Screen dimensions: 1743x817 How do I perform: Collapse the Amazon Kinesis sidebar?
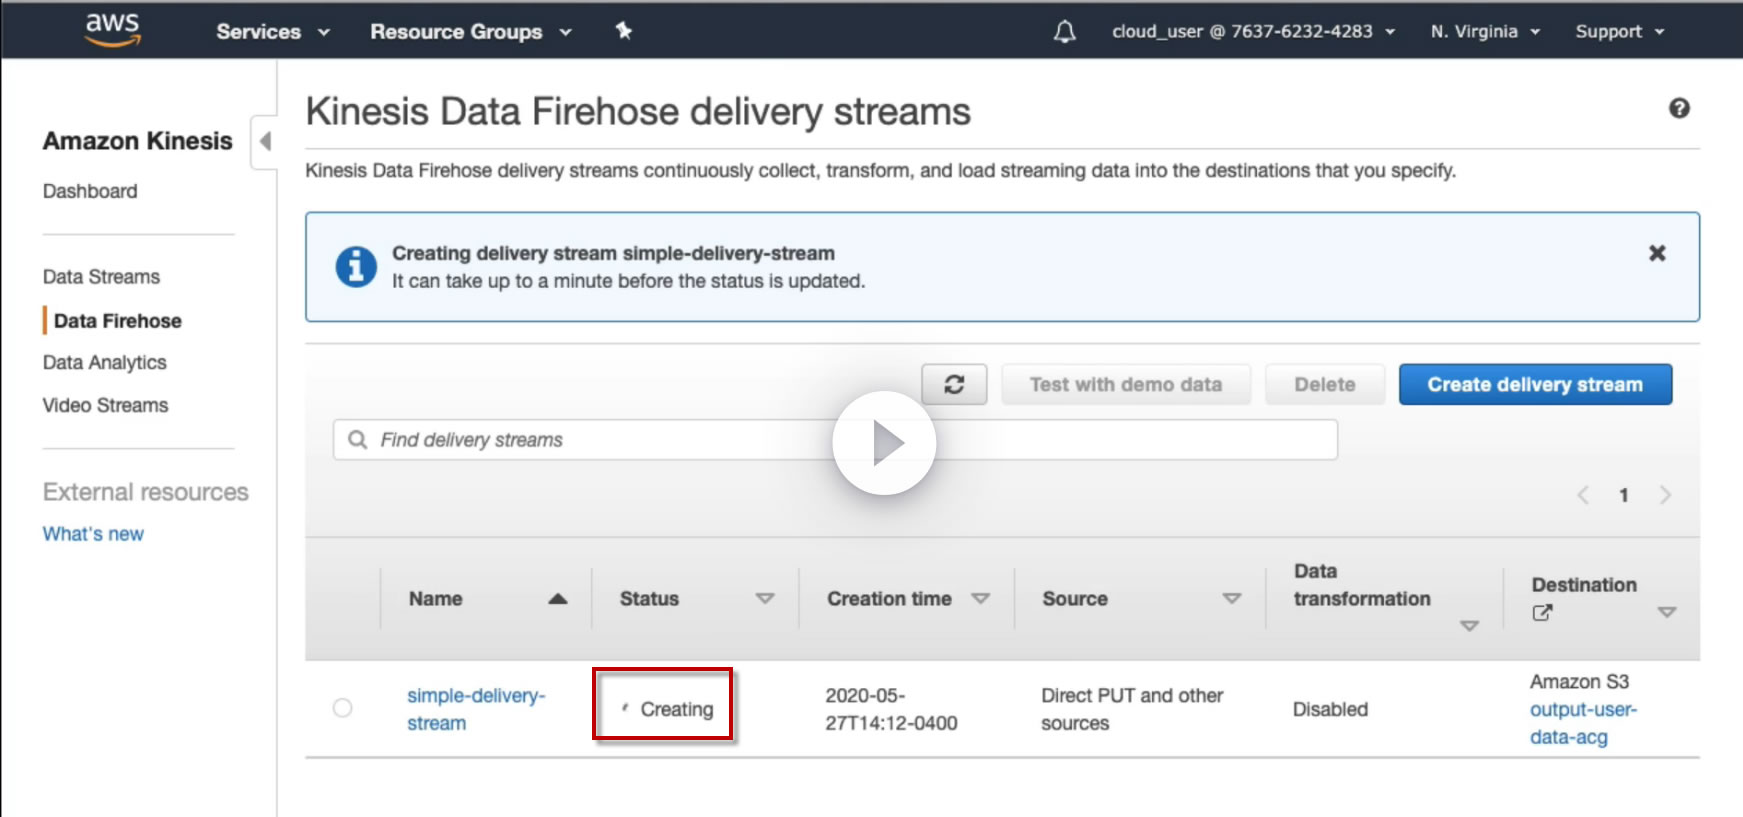pyautogui.click(x=265, y=141)
